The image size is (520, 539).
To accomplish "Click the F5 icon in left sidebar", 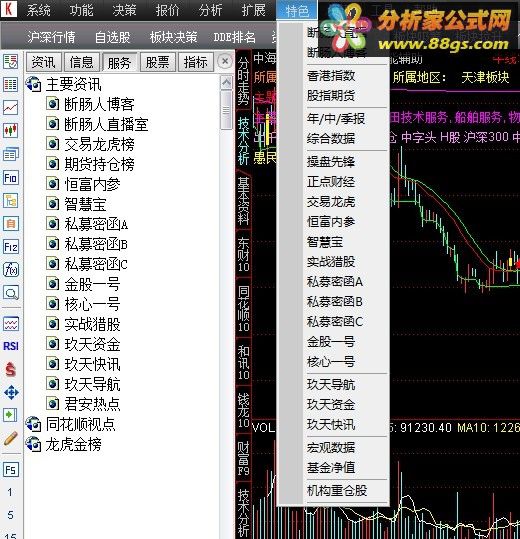I will coord(10,470).
